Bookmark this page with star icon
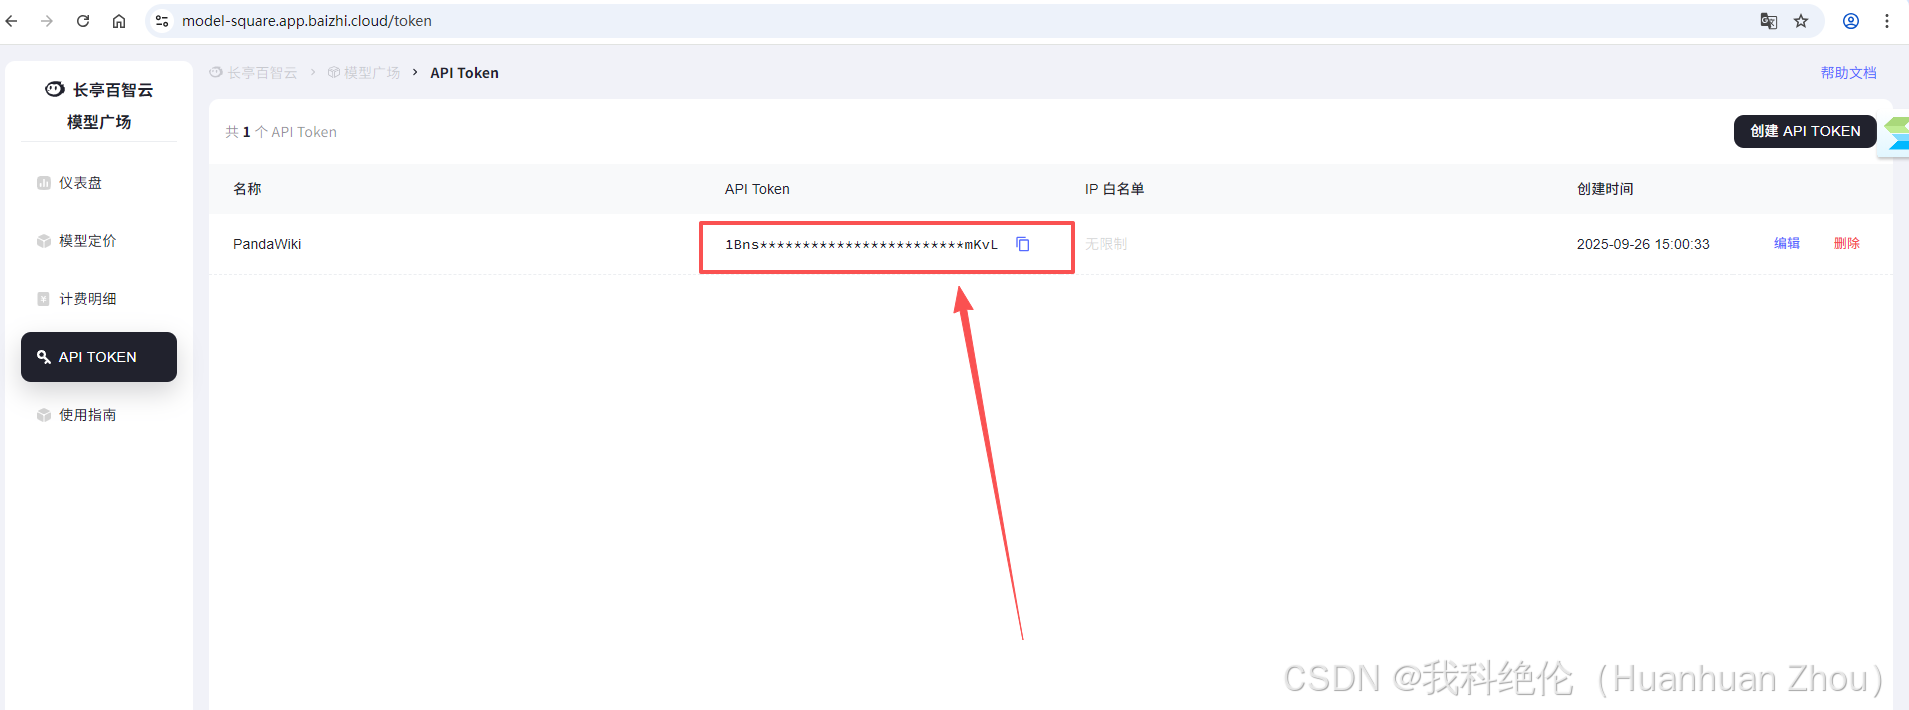Image resolution: width=1909 pixels, height=710 pixels. 1801,21
